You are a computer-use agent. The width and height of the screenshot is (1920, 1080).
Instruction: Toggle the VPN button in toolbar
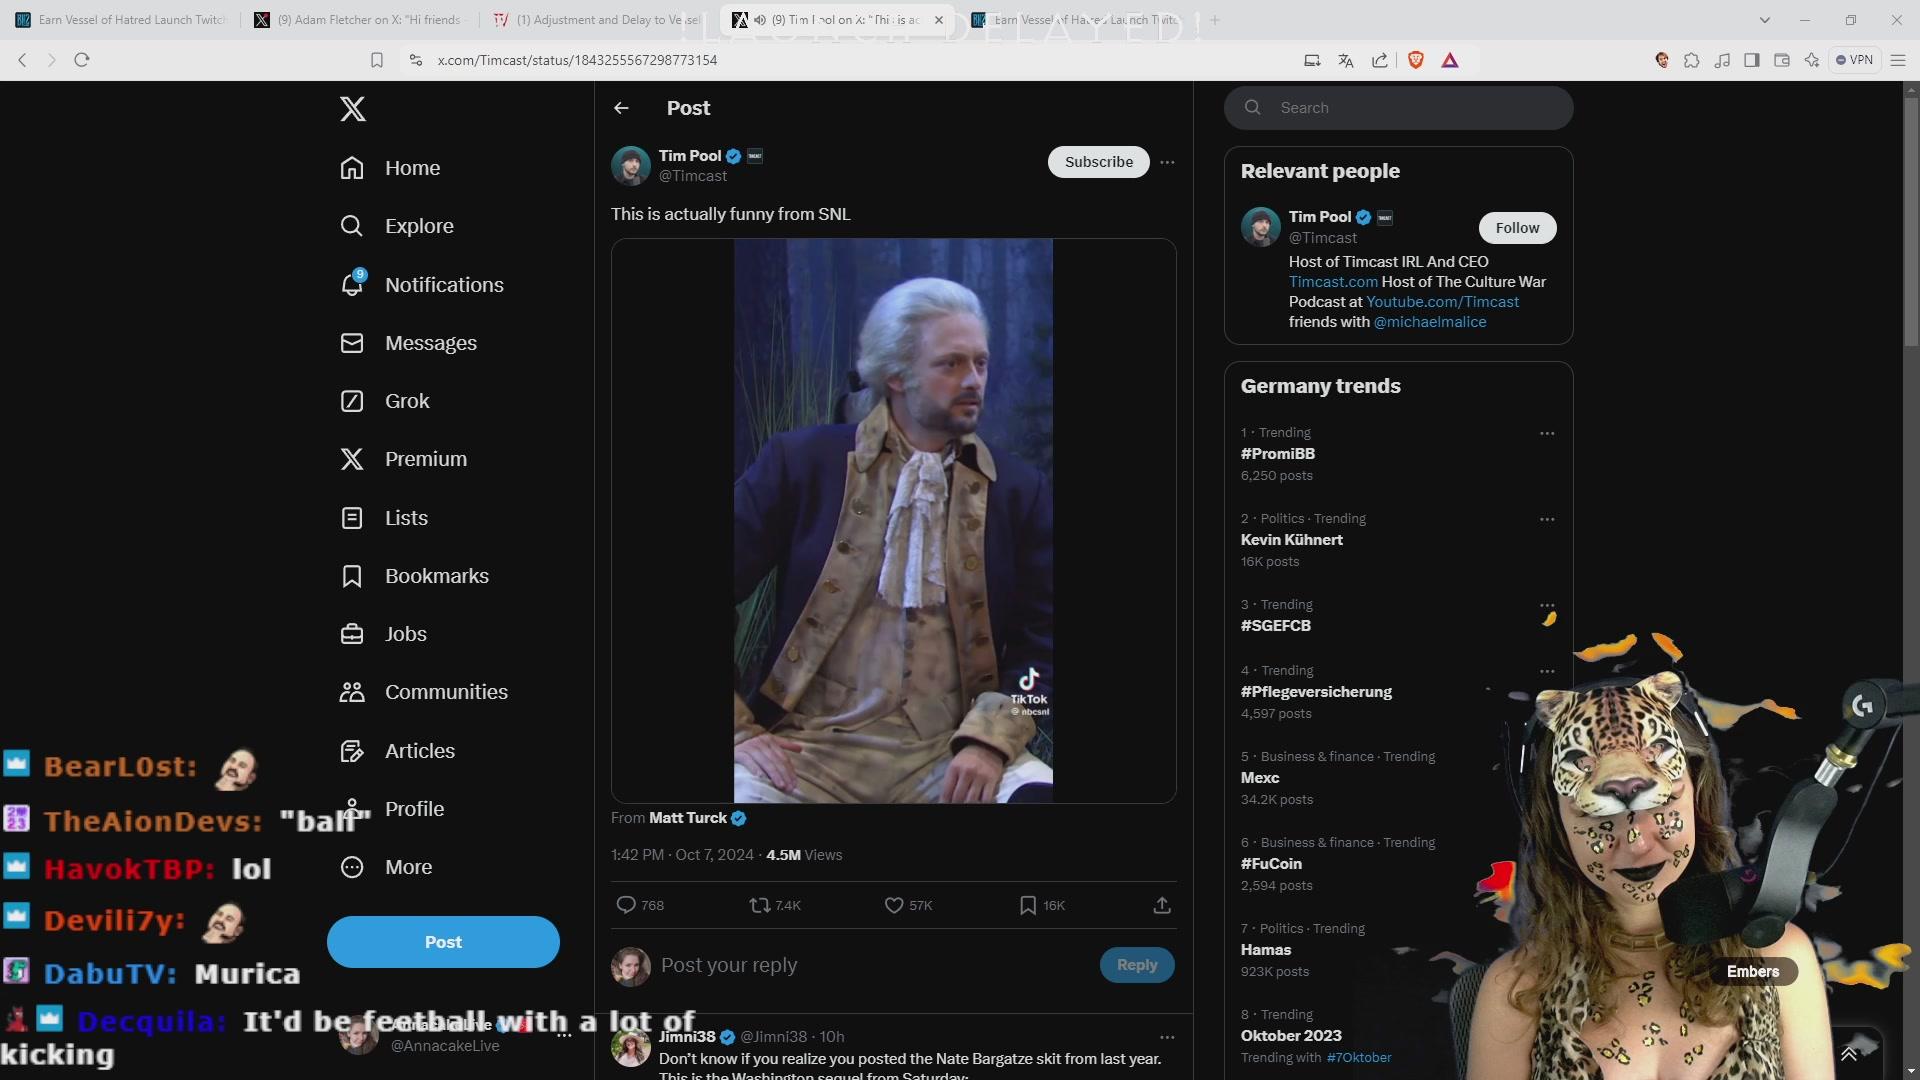[1854, 60]
